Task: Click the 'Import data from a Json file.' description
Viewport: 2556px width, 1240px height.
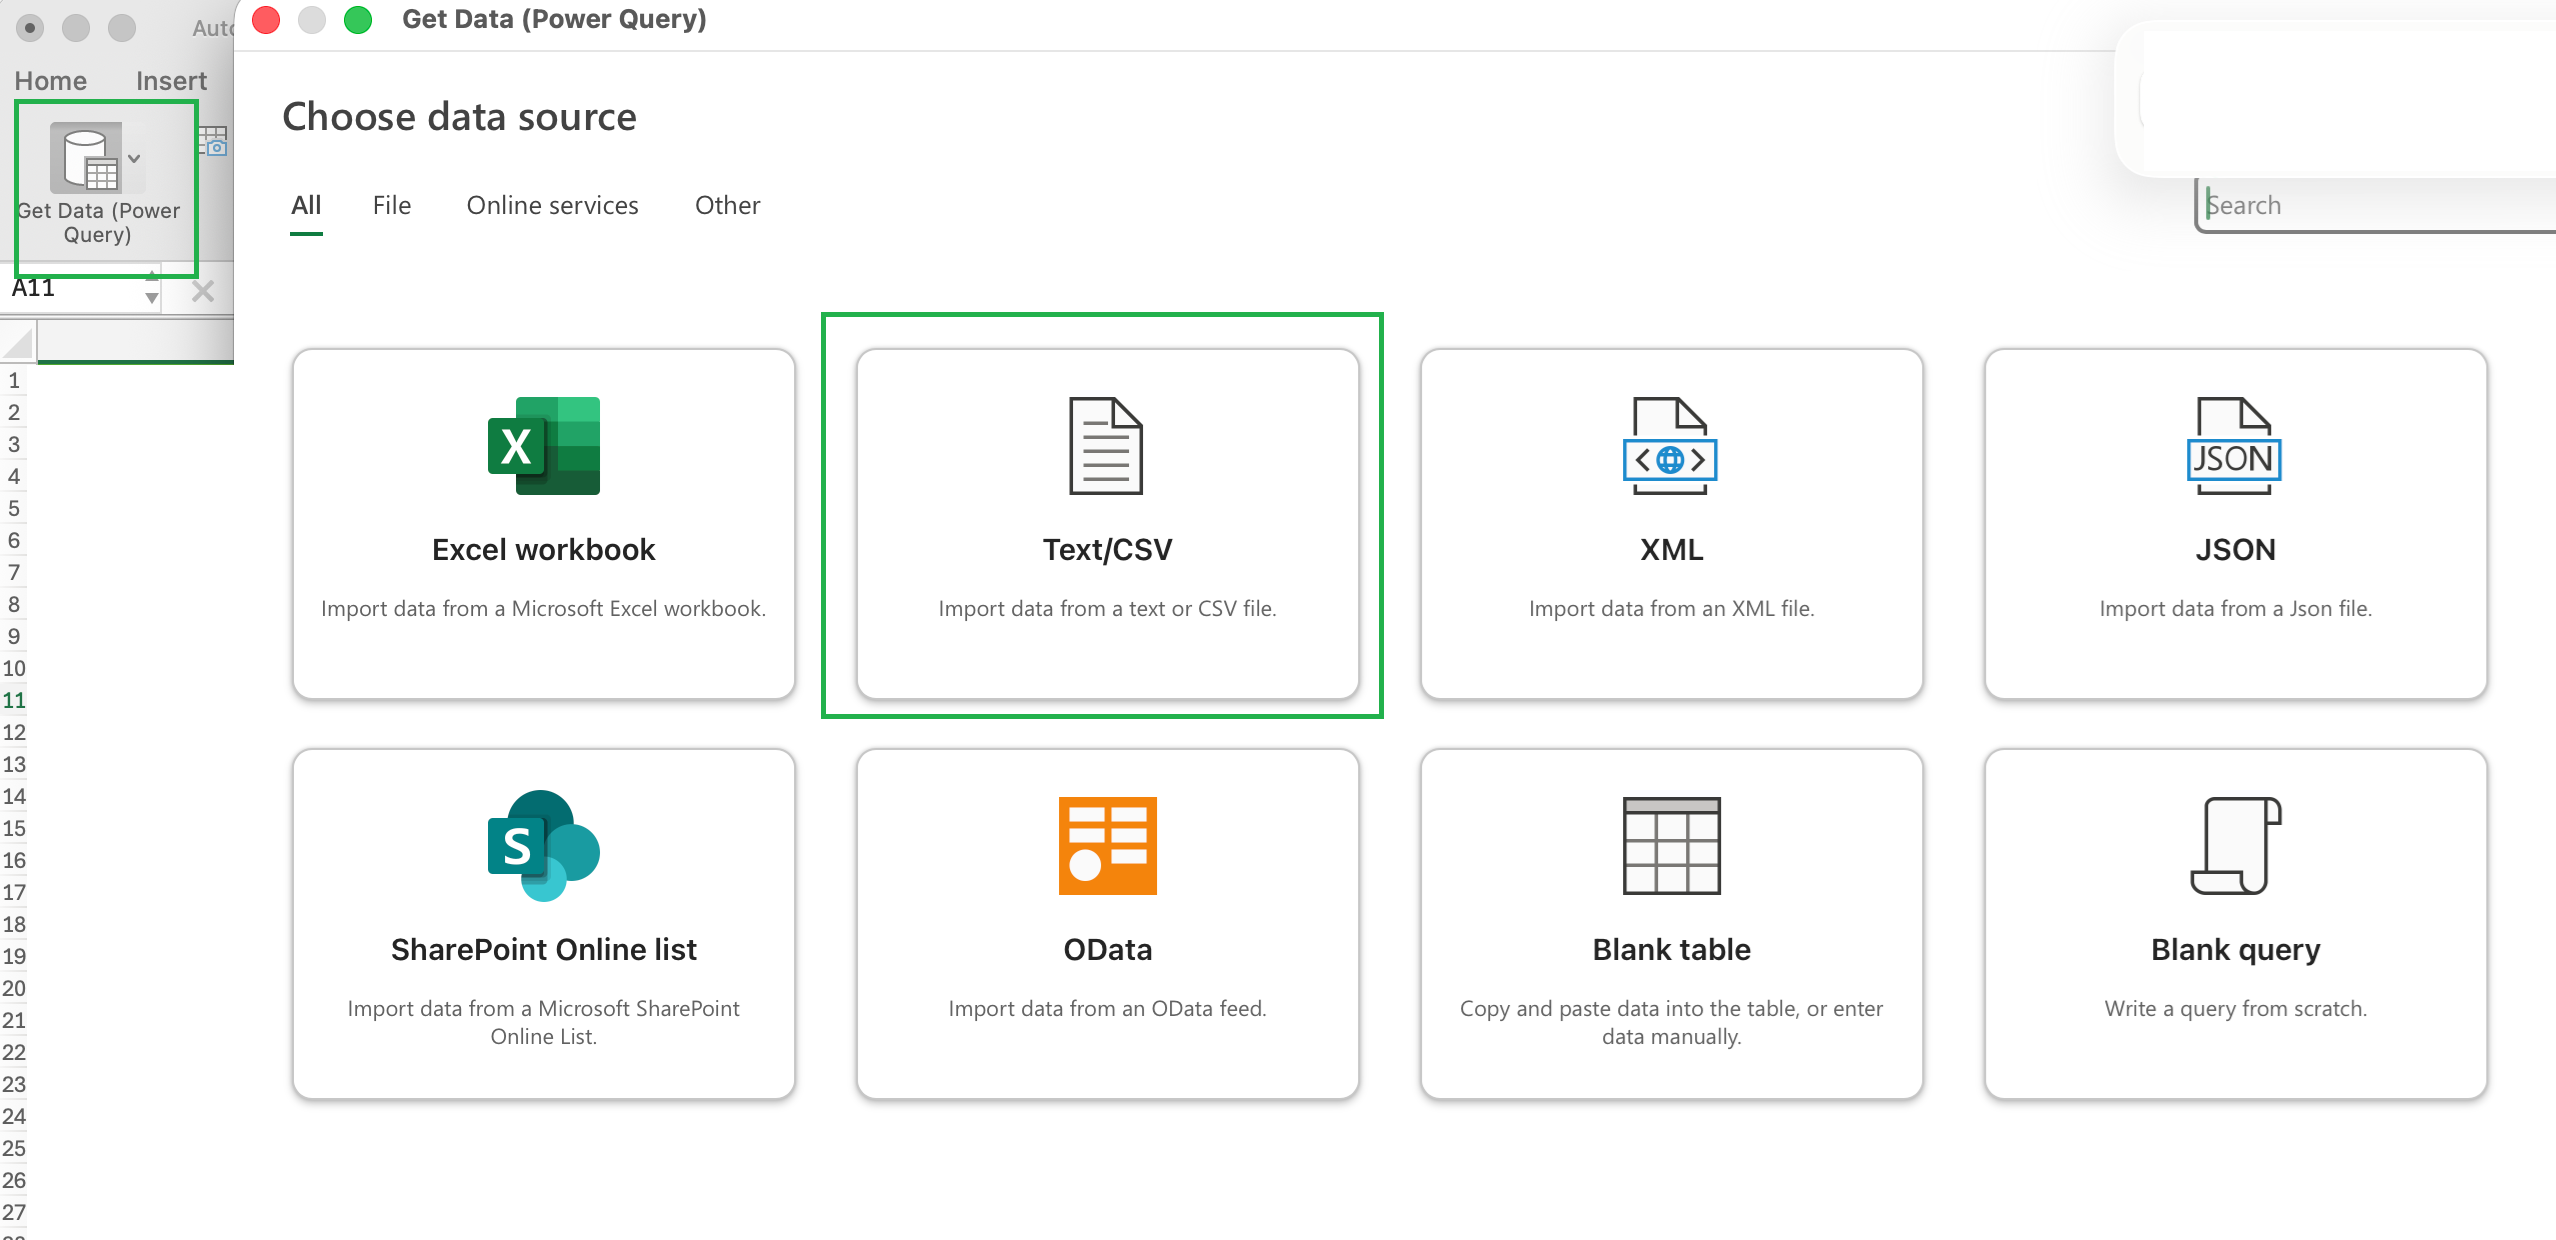Action: pos(2235,608)
